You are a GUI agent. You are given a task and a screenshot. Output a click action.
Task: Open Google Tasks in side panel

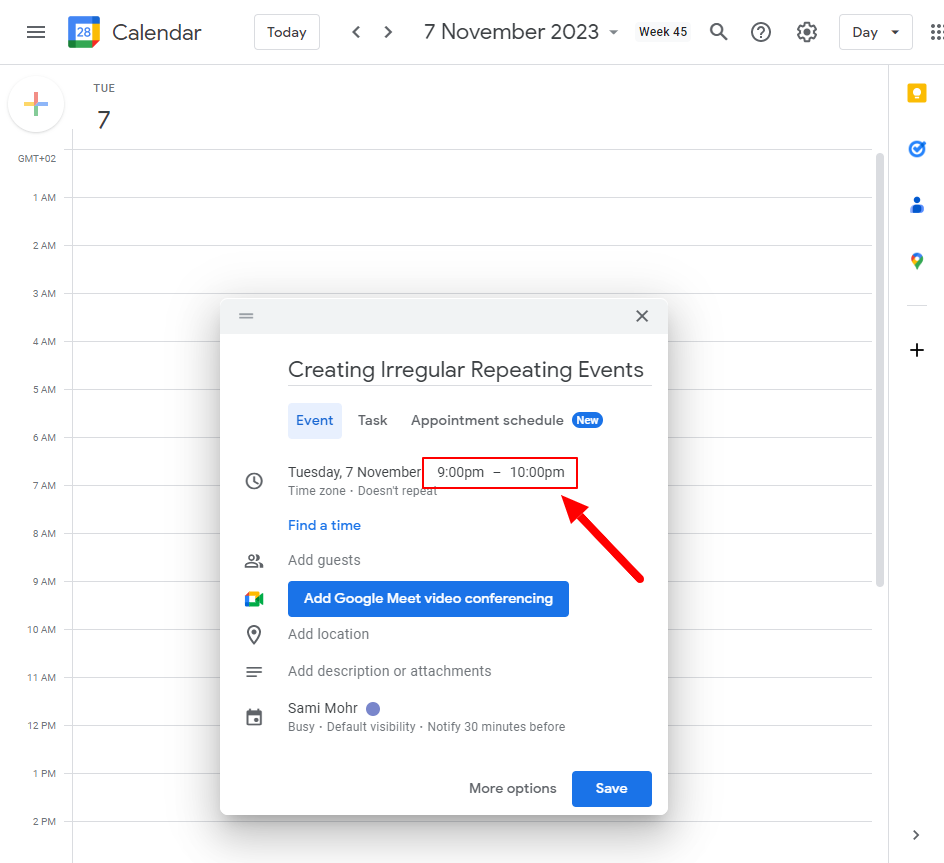tap(916, 149)
